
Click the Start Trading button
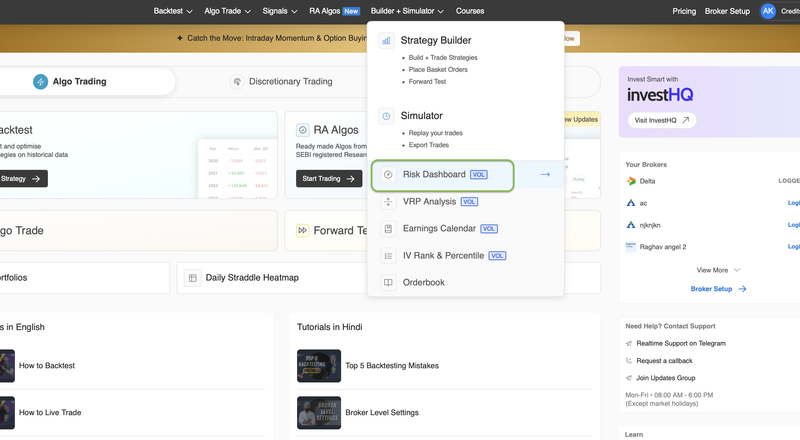tap(329, 179)
